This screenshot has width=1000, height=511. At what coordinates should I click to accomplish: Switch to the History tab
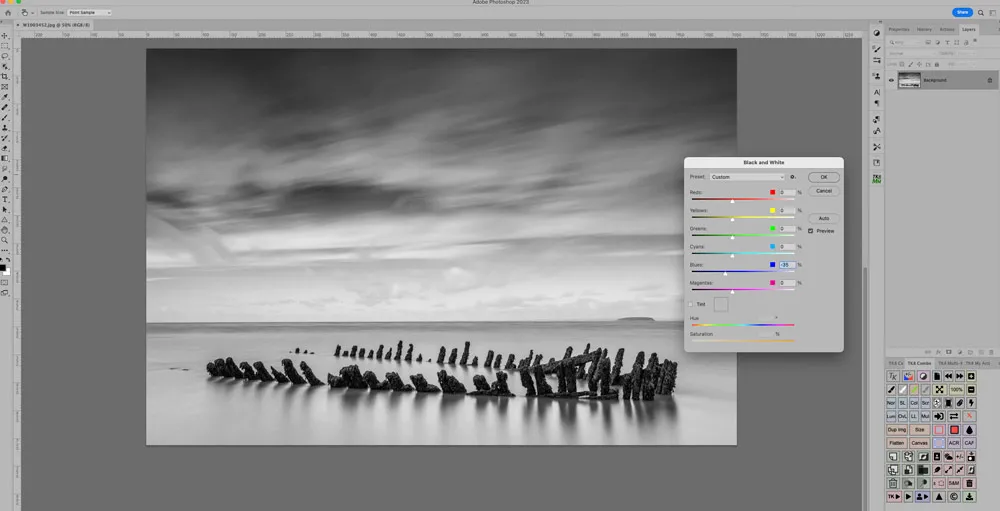(x=924, y=29)
